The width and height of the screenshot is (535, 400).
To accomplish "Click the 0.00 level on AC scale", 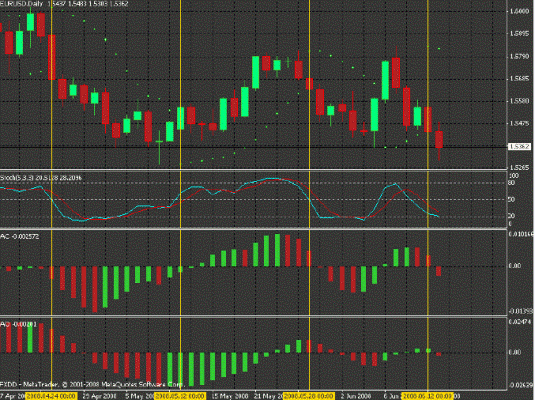I will click(515, 266).
